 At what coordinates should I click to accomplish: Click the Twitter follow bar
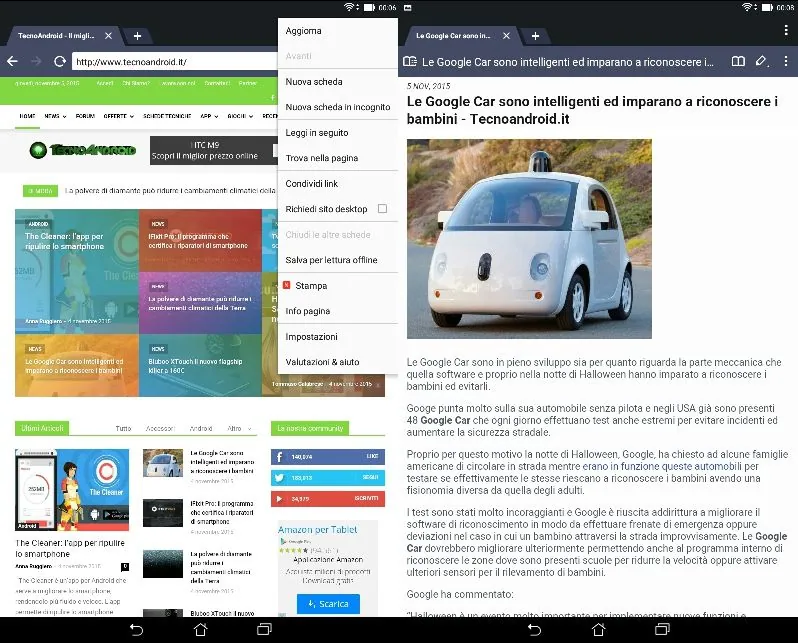328,478
